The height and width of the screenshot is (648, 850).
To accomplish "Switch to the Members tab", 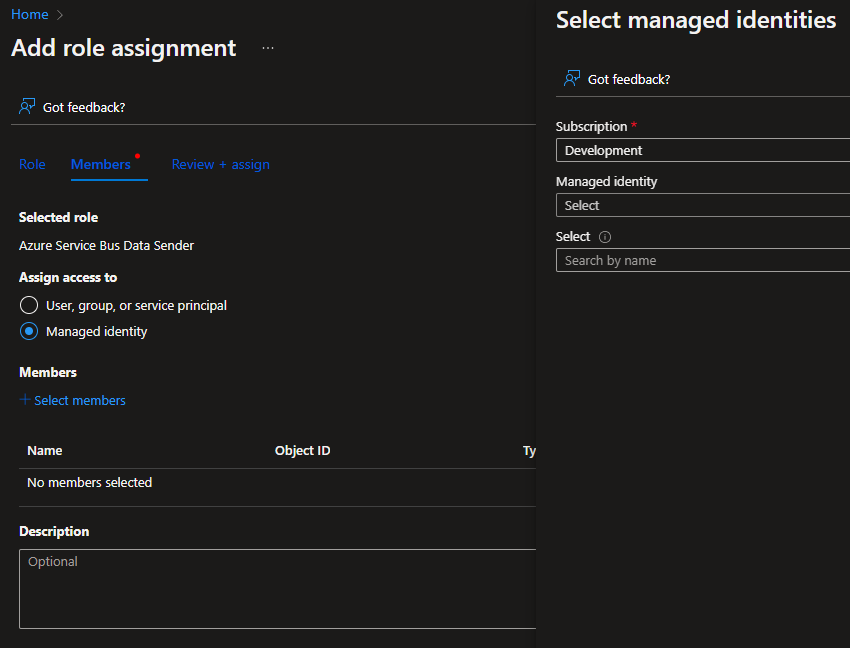I will point(101,164).
